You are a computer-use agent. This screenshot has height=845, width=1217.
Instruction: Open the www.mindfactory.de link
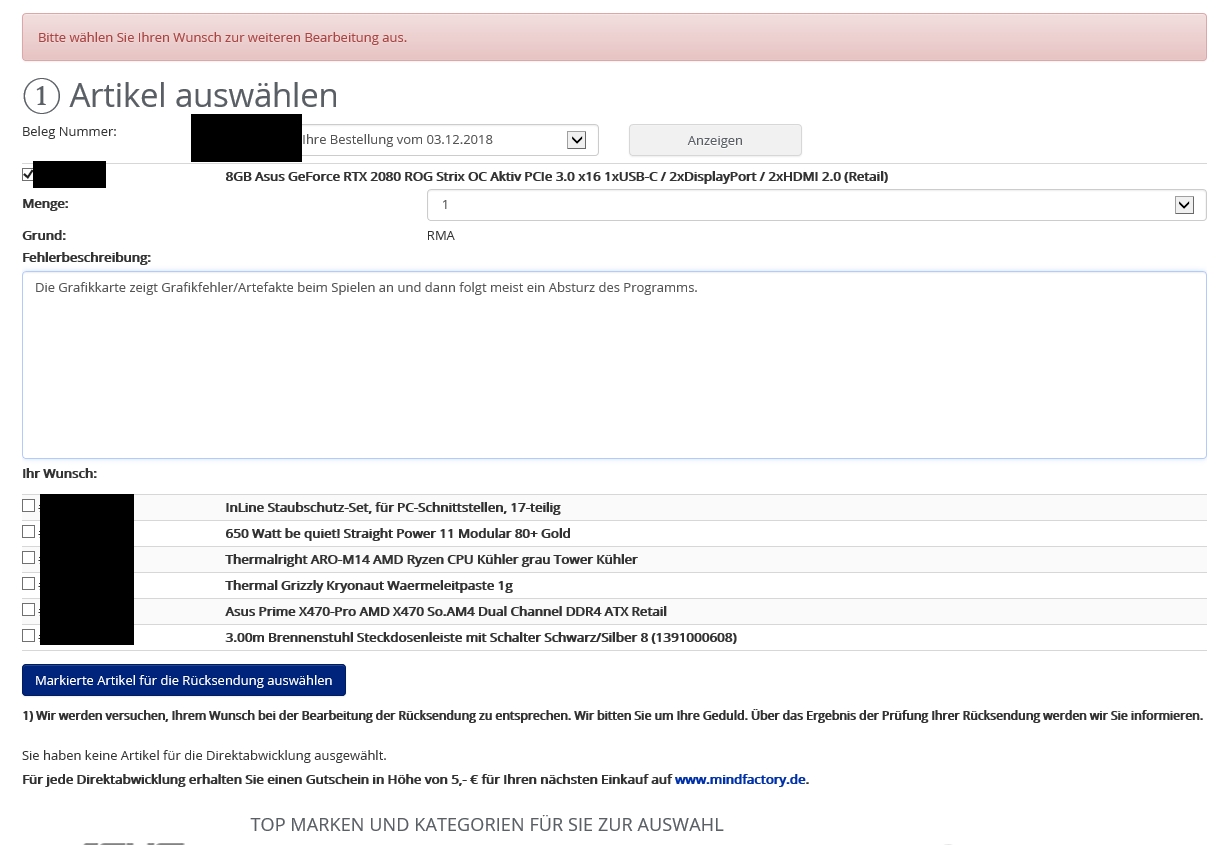(x=740, y=780)
